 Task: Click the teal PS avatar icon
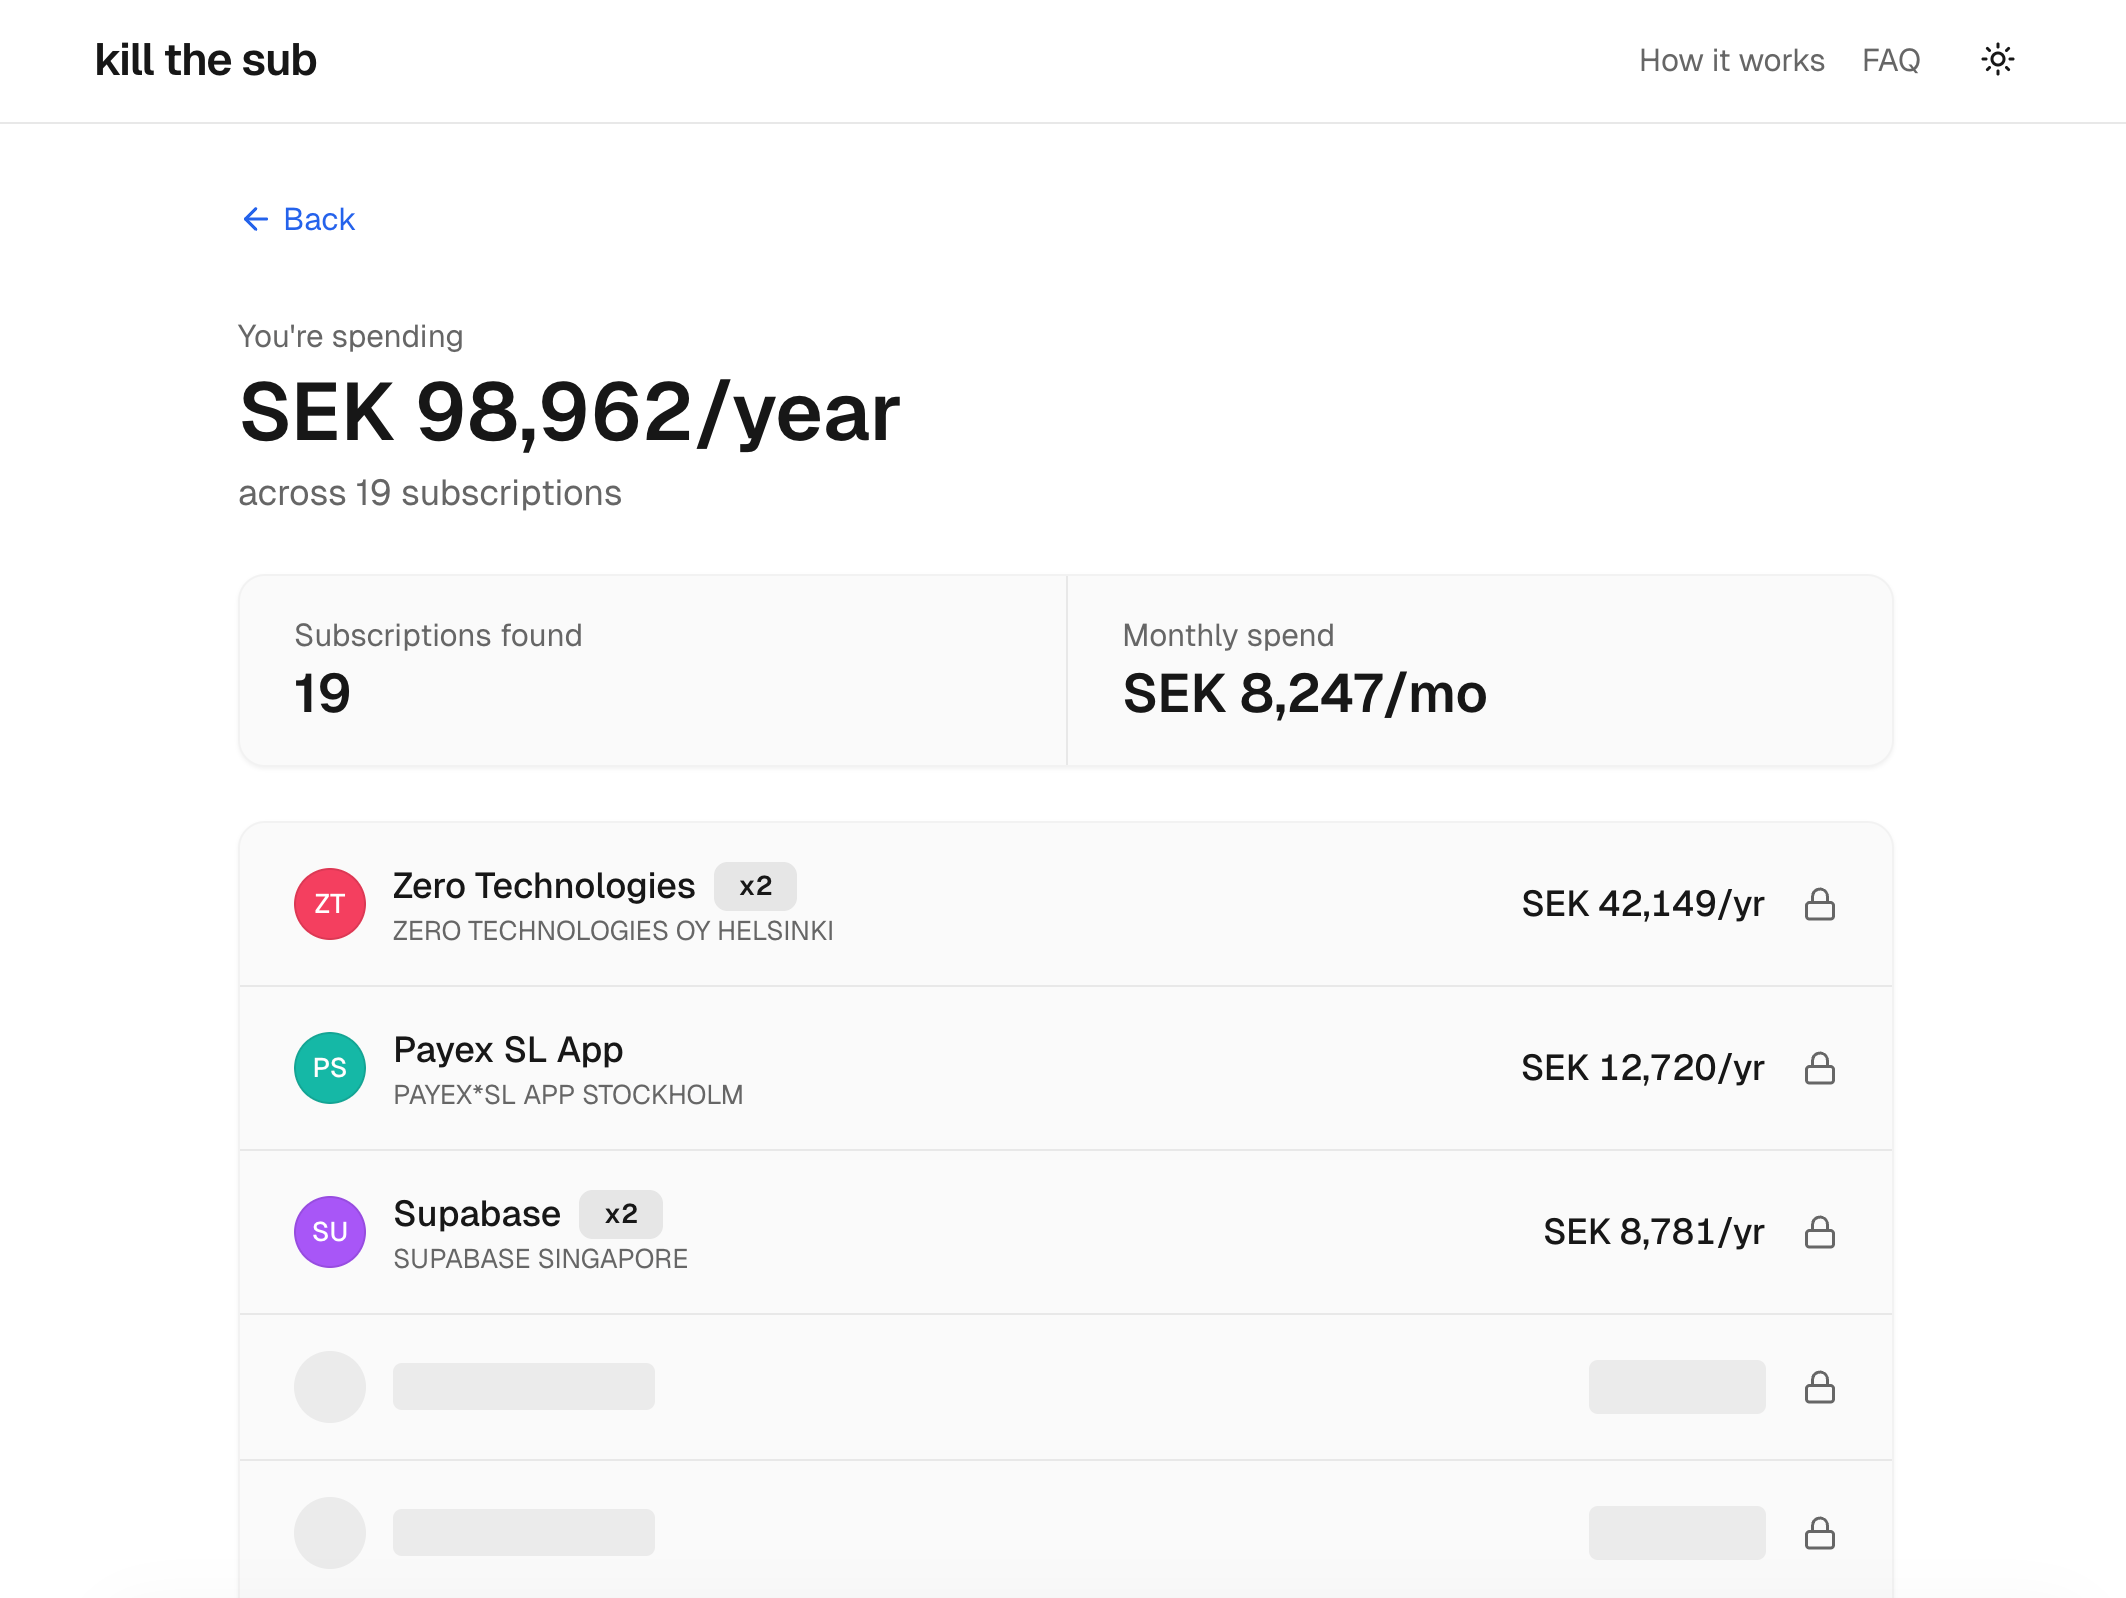[329, 1068]
